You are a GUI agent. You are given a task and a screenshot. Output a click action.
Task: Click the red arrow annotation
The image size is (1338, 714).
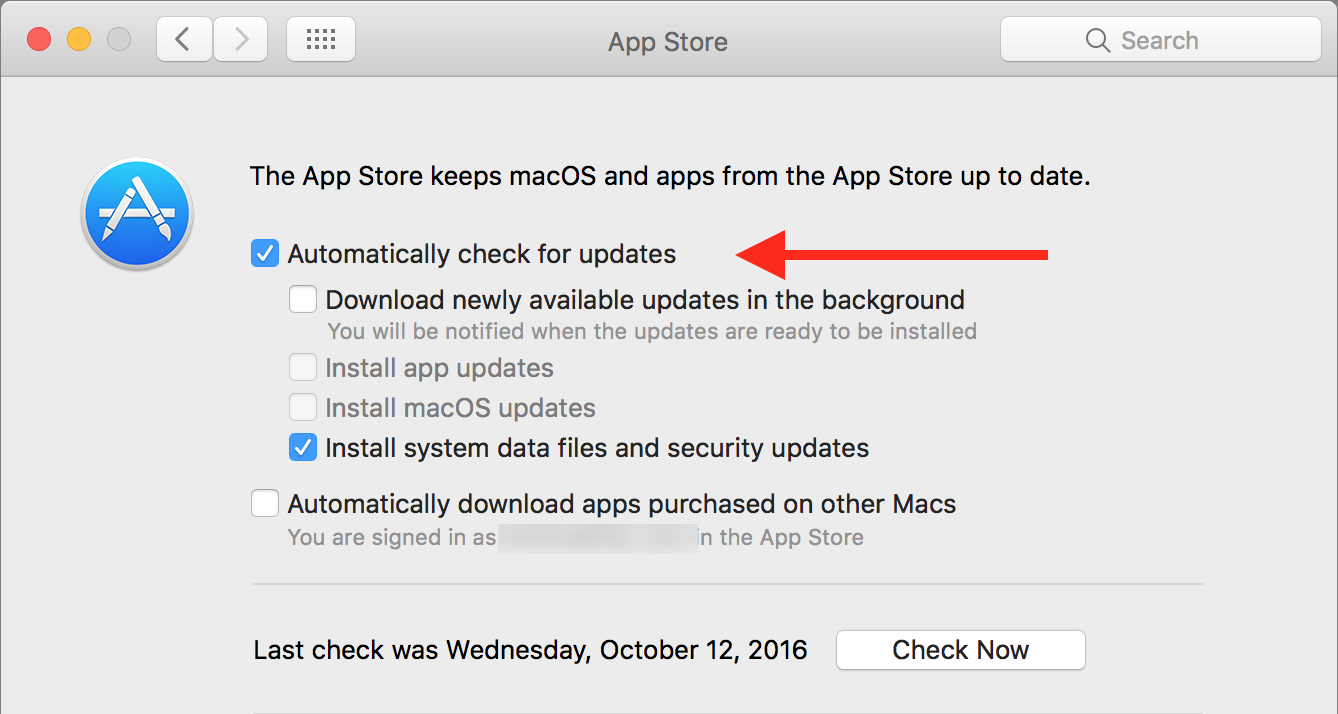click(892, 255)
